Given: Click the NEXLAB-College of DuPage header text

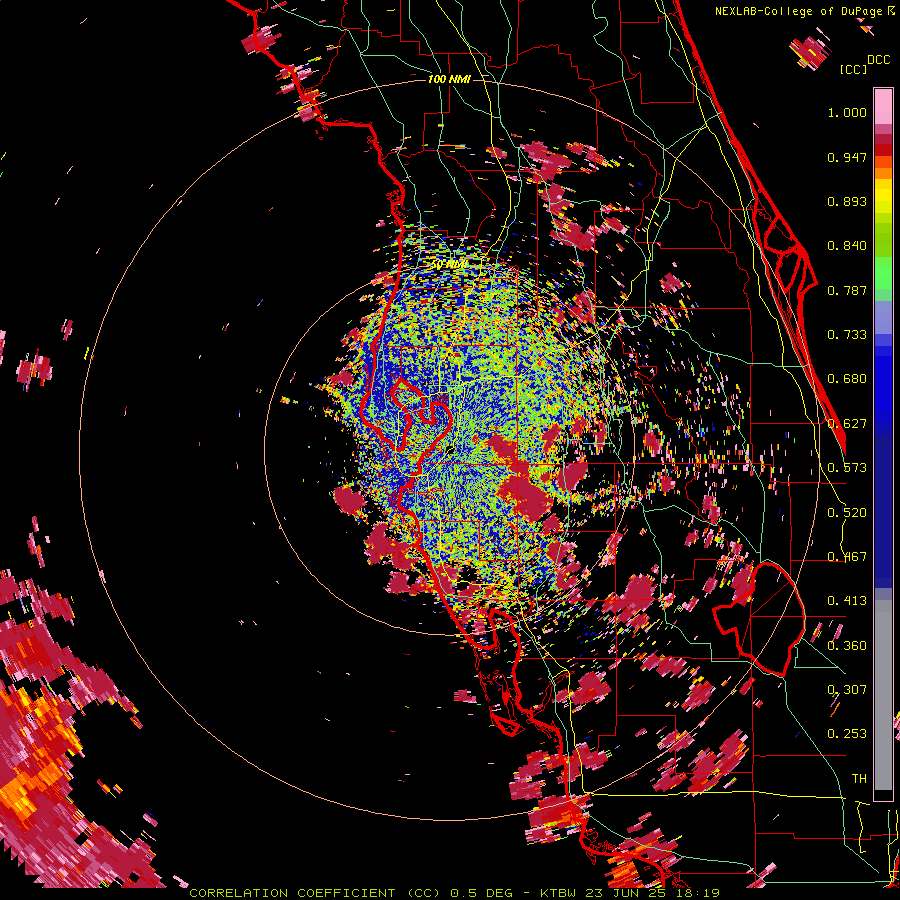Looking at the screenshot, I should click(805, 11).
